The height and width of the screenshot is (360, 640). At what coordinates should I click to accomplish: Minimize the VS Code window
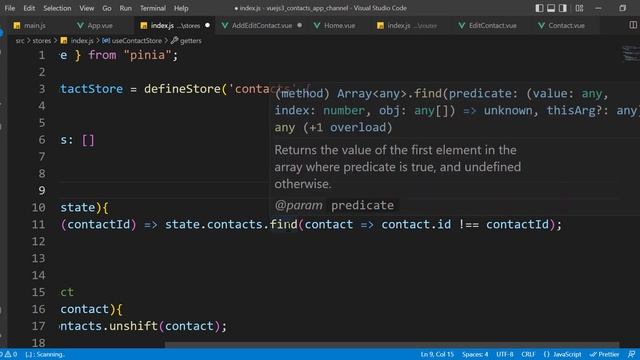[x=598, y=8]
